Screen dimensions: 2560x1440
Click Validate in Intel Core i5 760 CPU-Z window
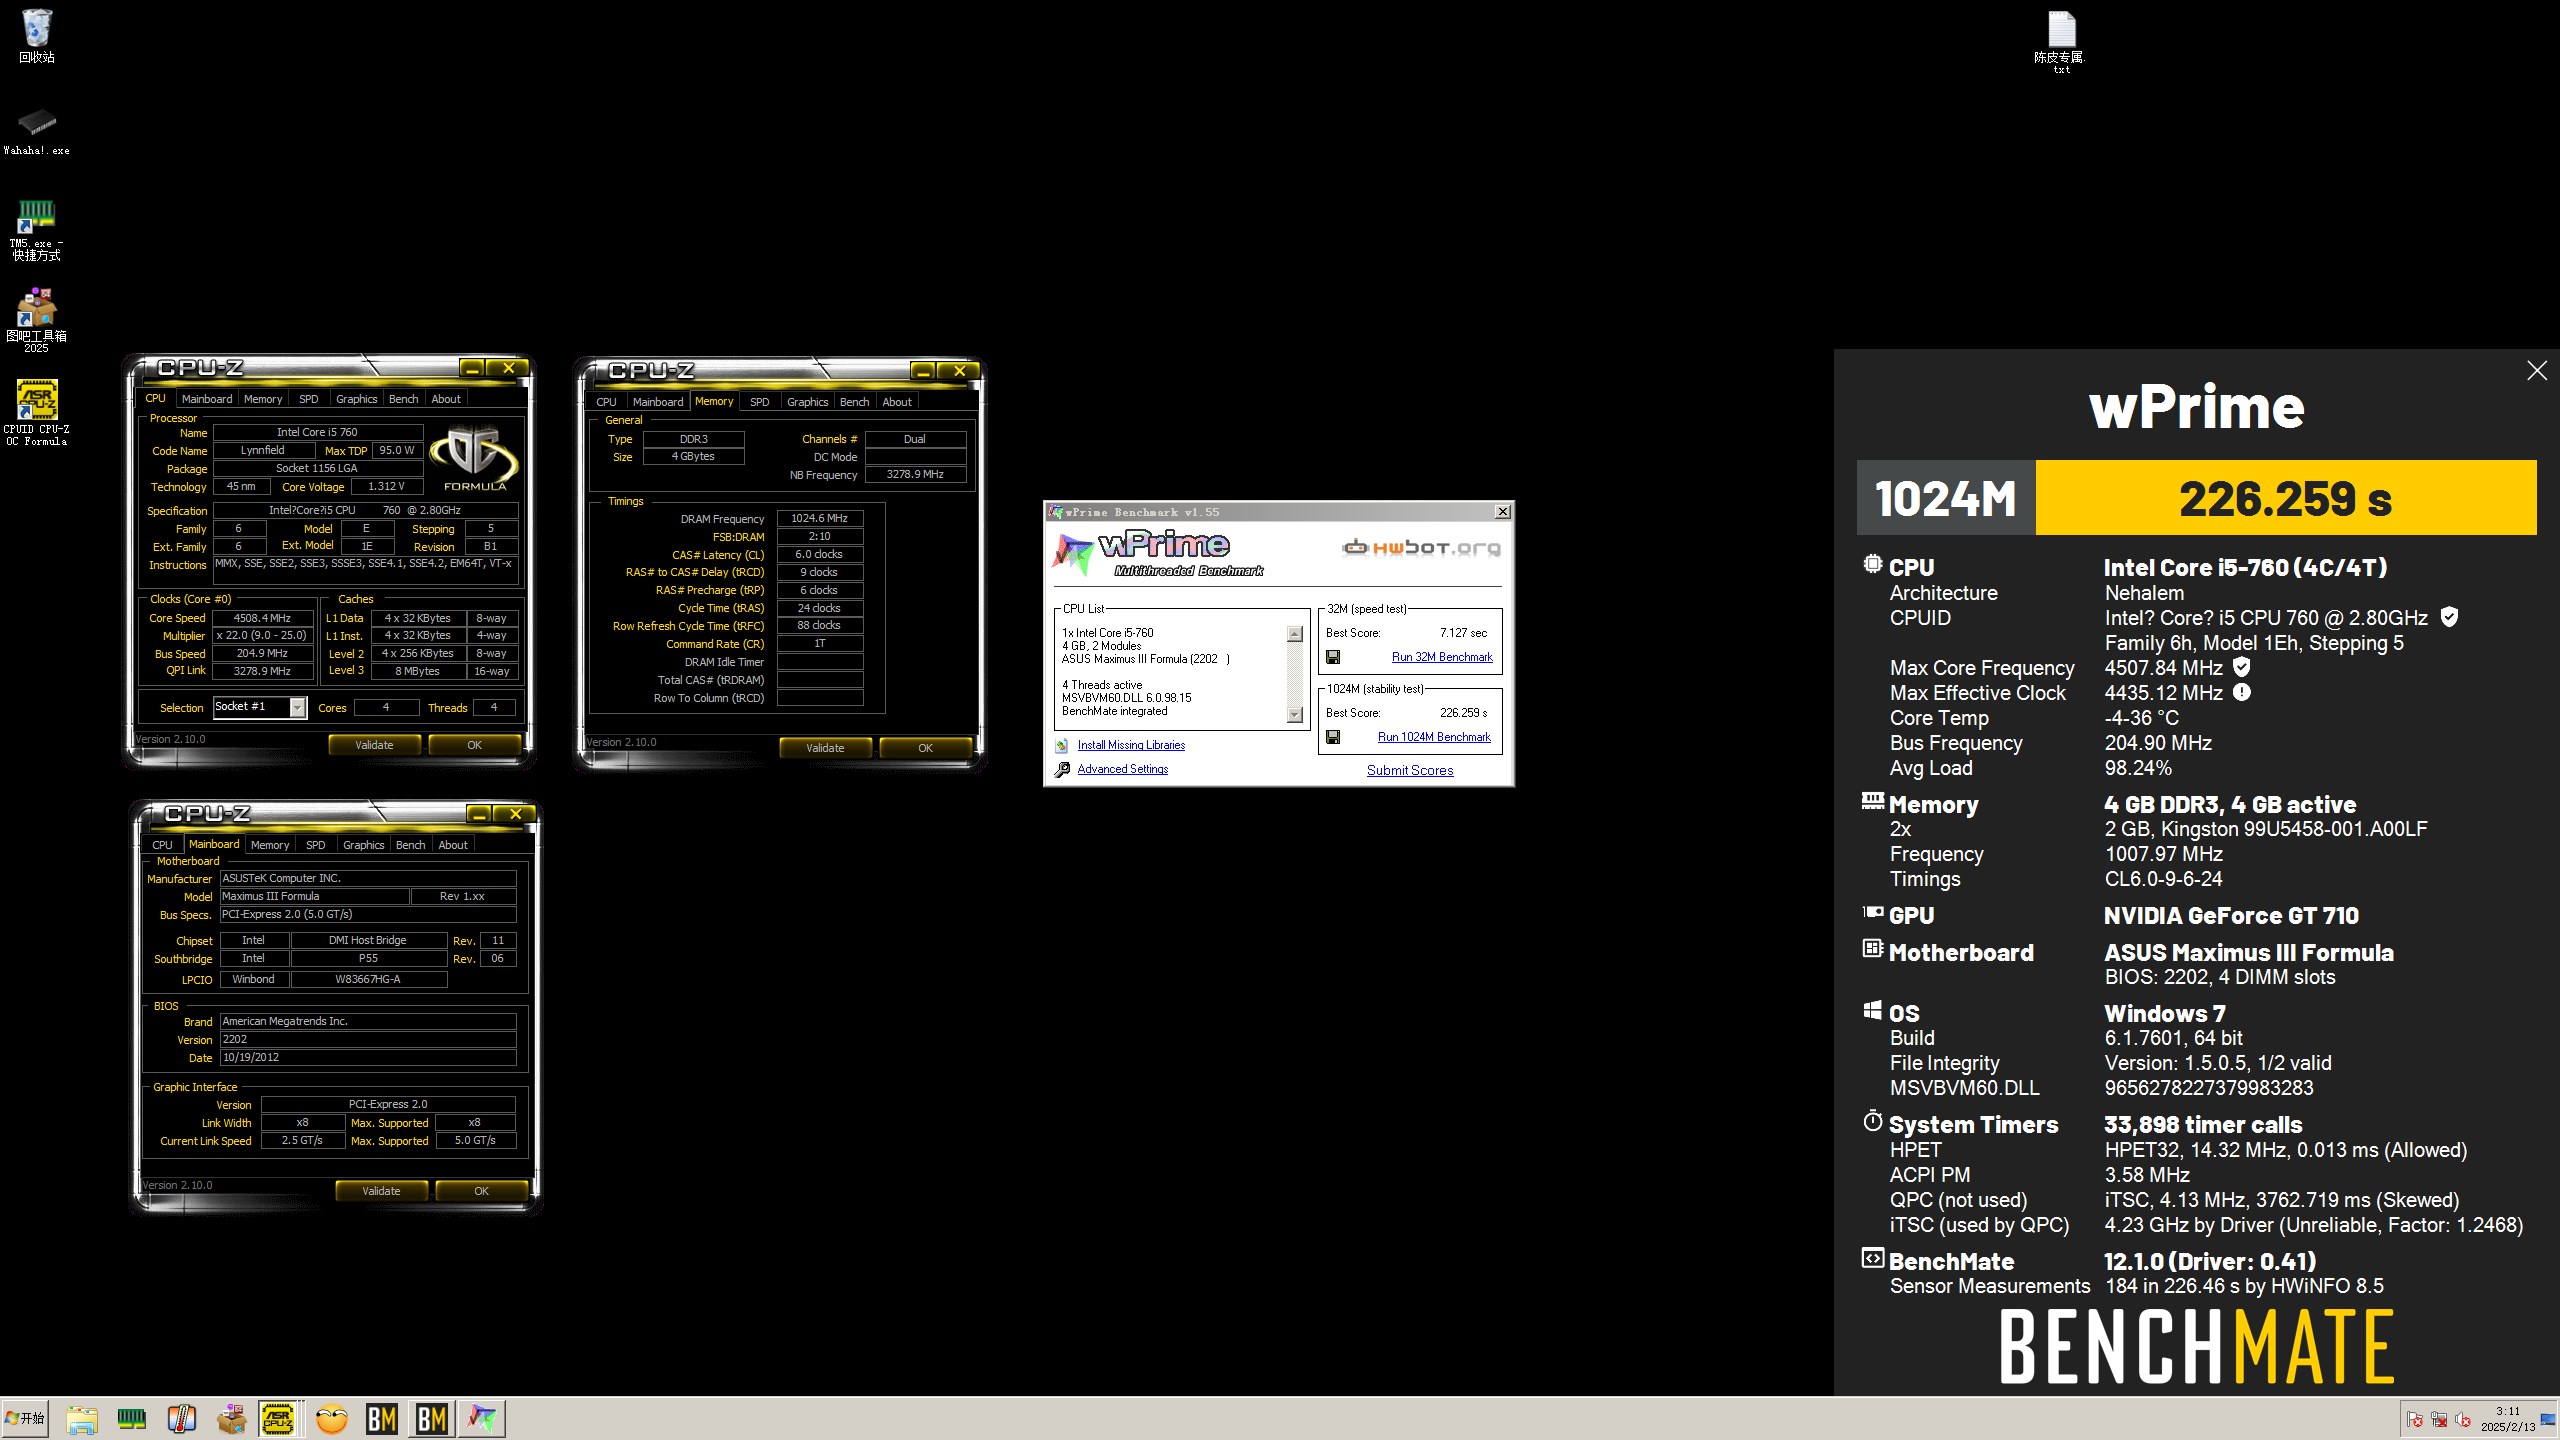[x=374, y=745]
